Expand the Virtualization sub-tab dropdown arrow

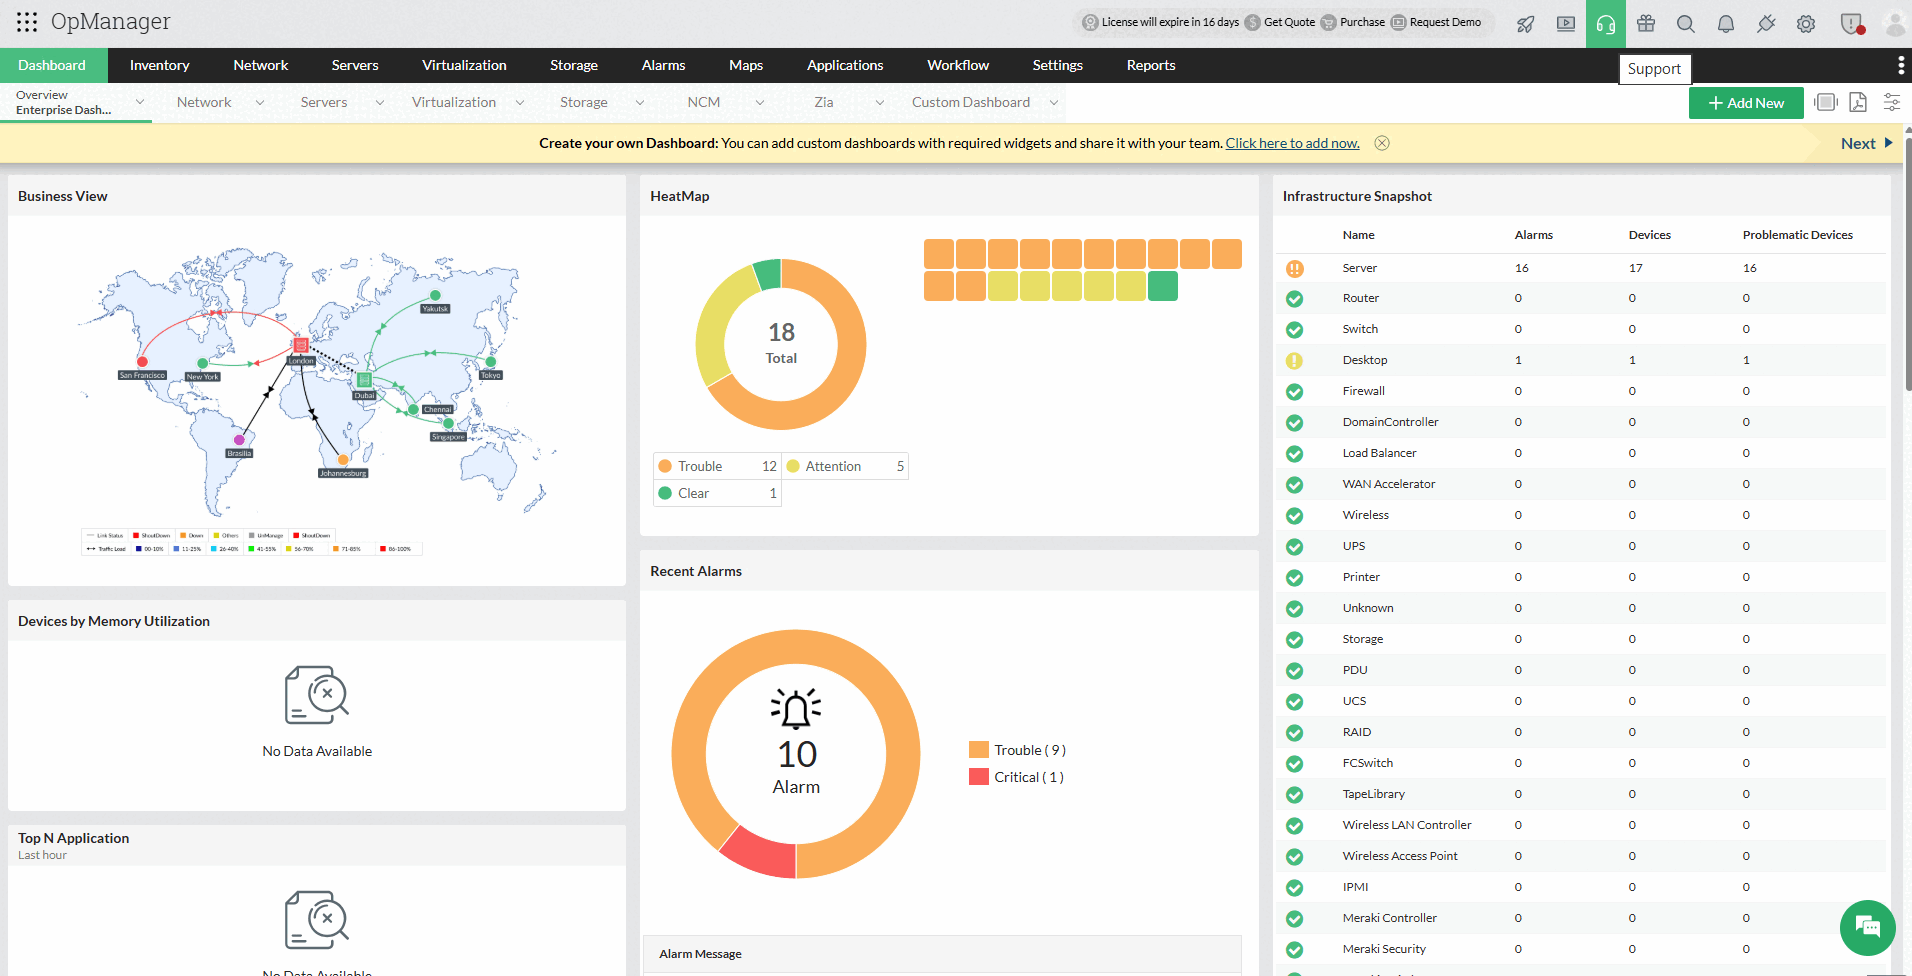[520, 102]
